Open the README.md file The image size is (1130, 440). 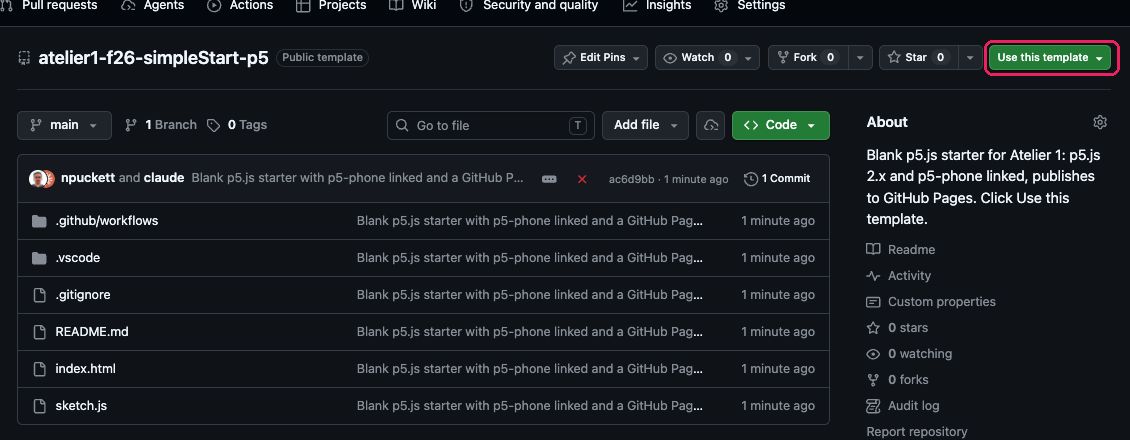92,332
